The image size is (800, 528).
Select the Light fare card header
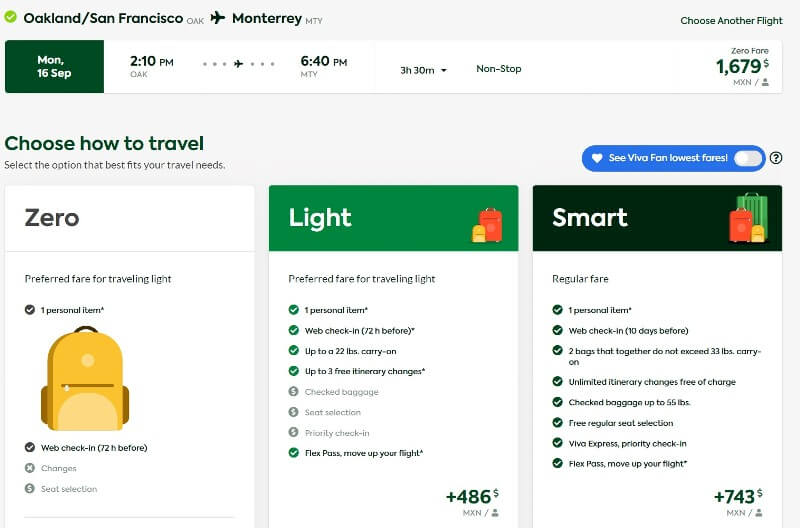click(393, 218)
